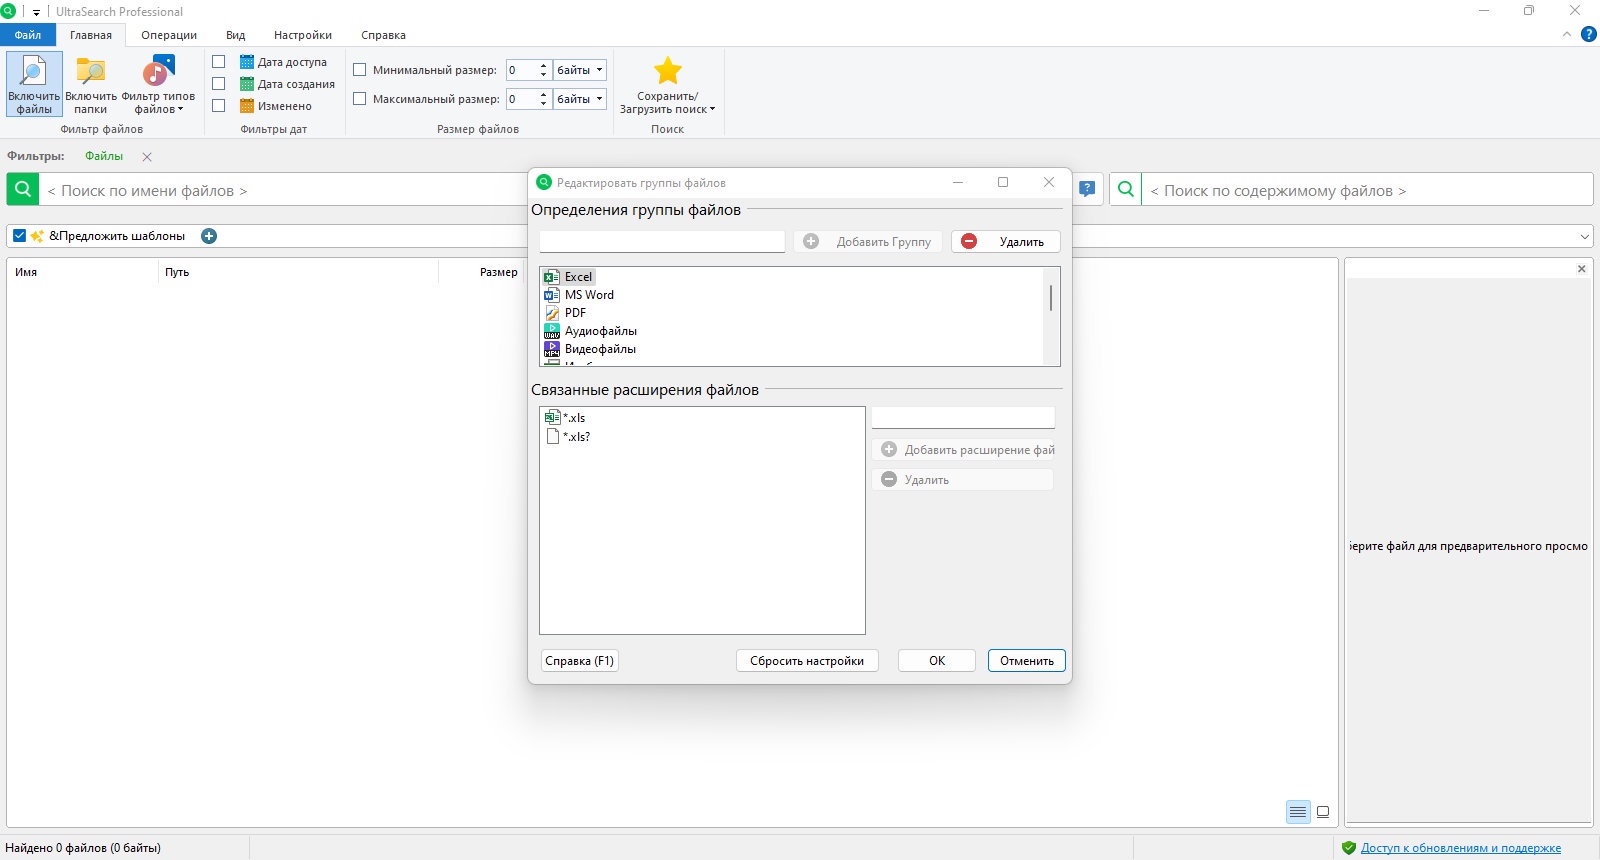The height and width of the screenshot is (860, 1600).
Task: Enable the Дата доступа checkbox
Action: [219, 62]
